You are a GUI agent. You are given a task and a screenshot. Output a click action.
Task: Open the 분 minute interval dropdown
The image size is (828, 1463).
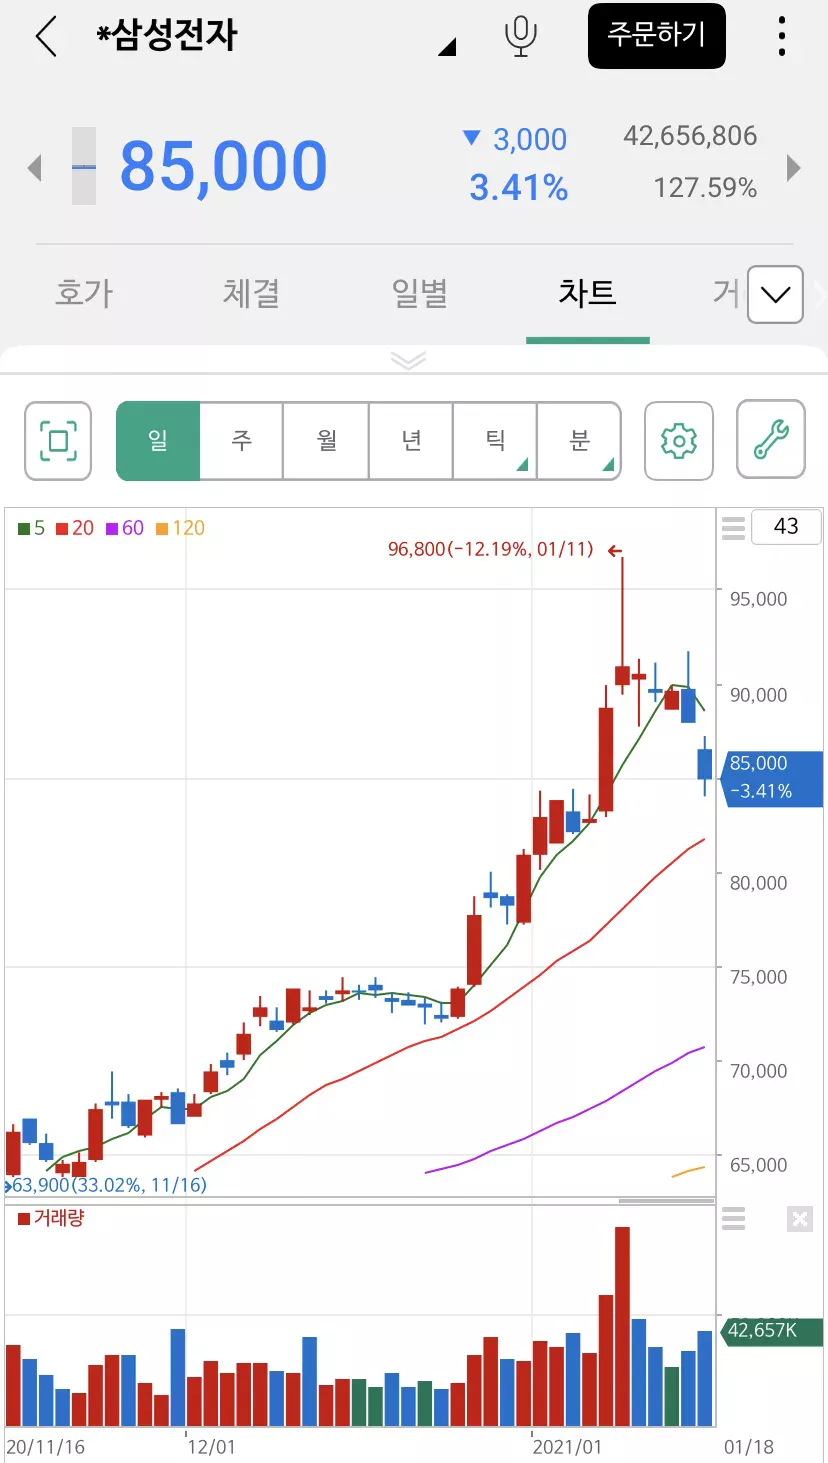pyautogui.click(x=579, y=441)
